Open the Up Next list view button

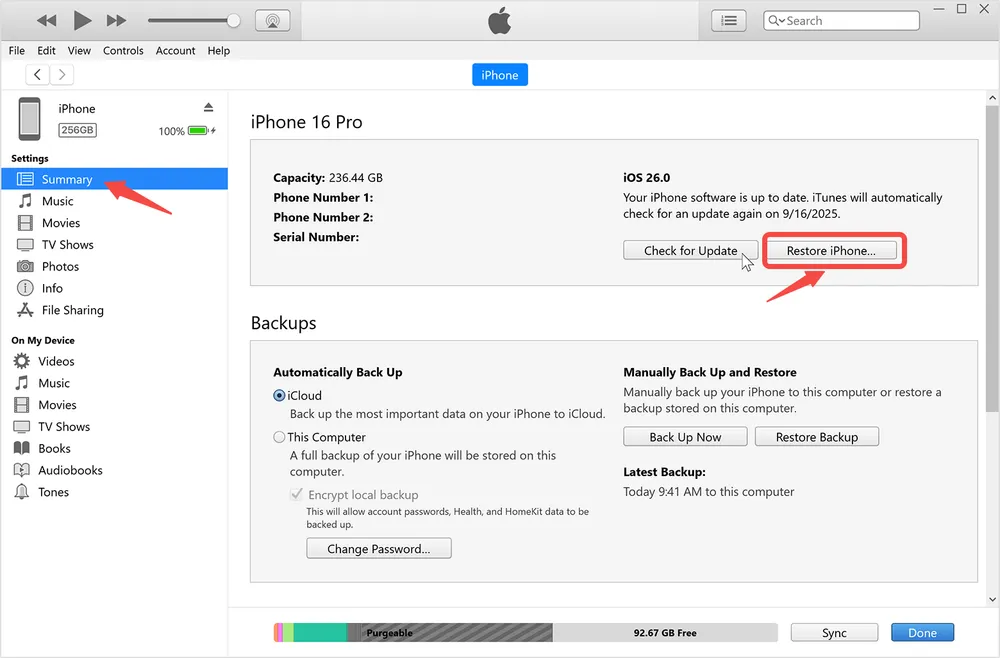(728, 20)
